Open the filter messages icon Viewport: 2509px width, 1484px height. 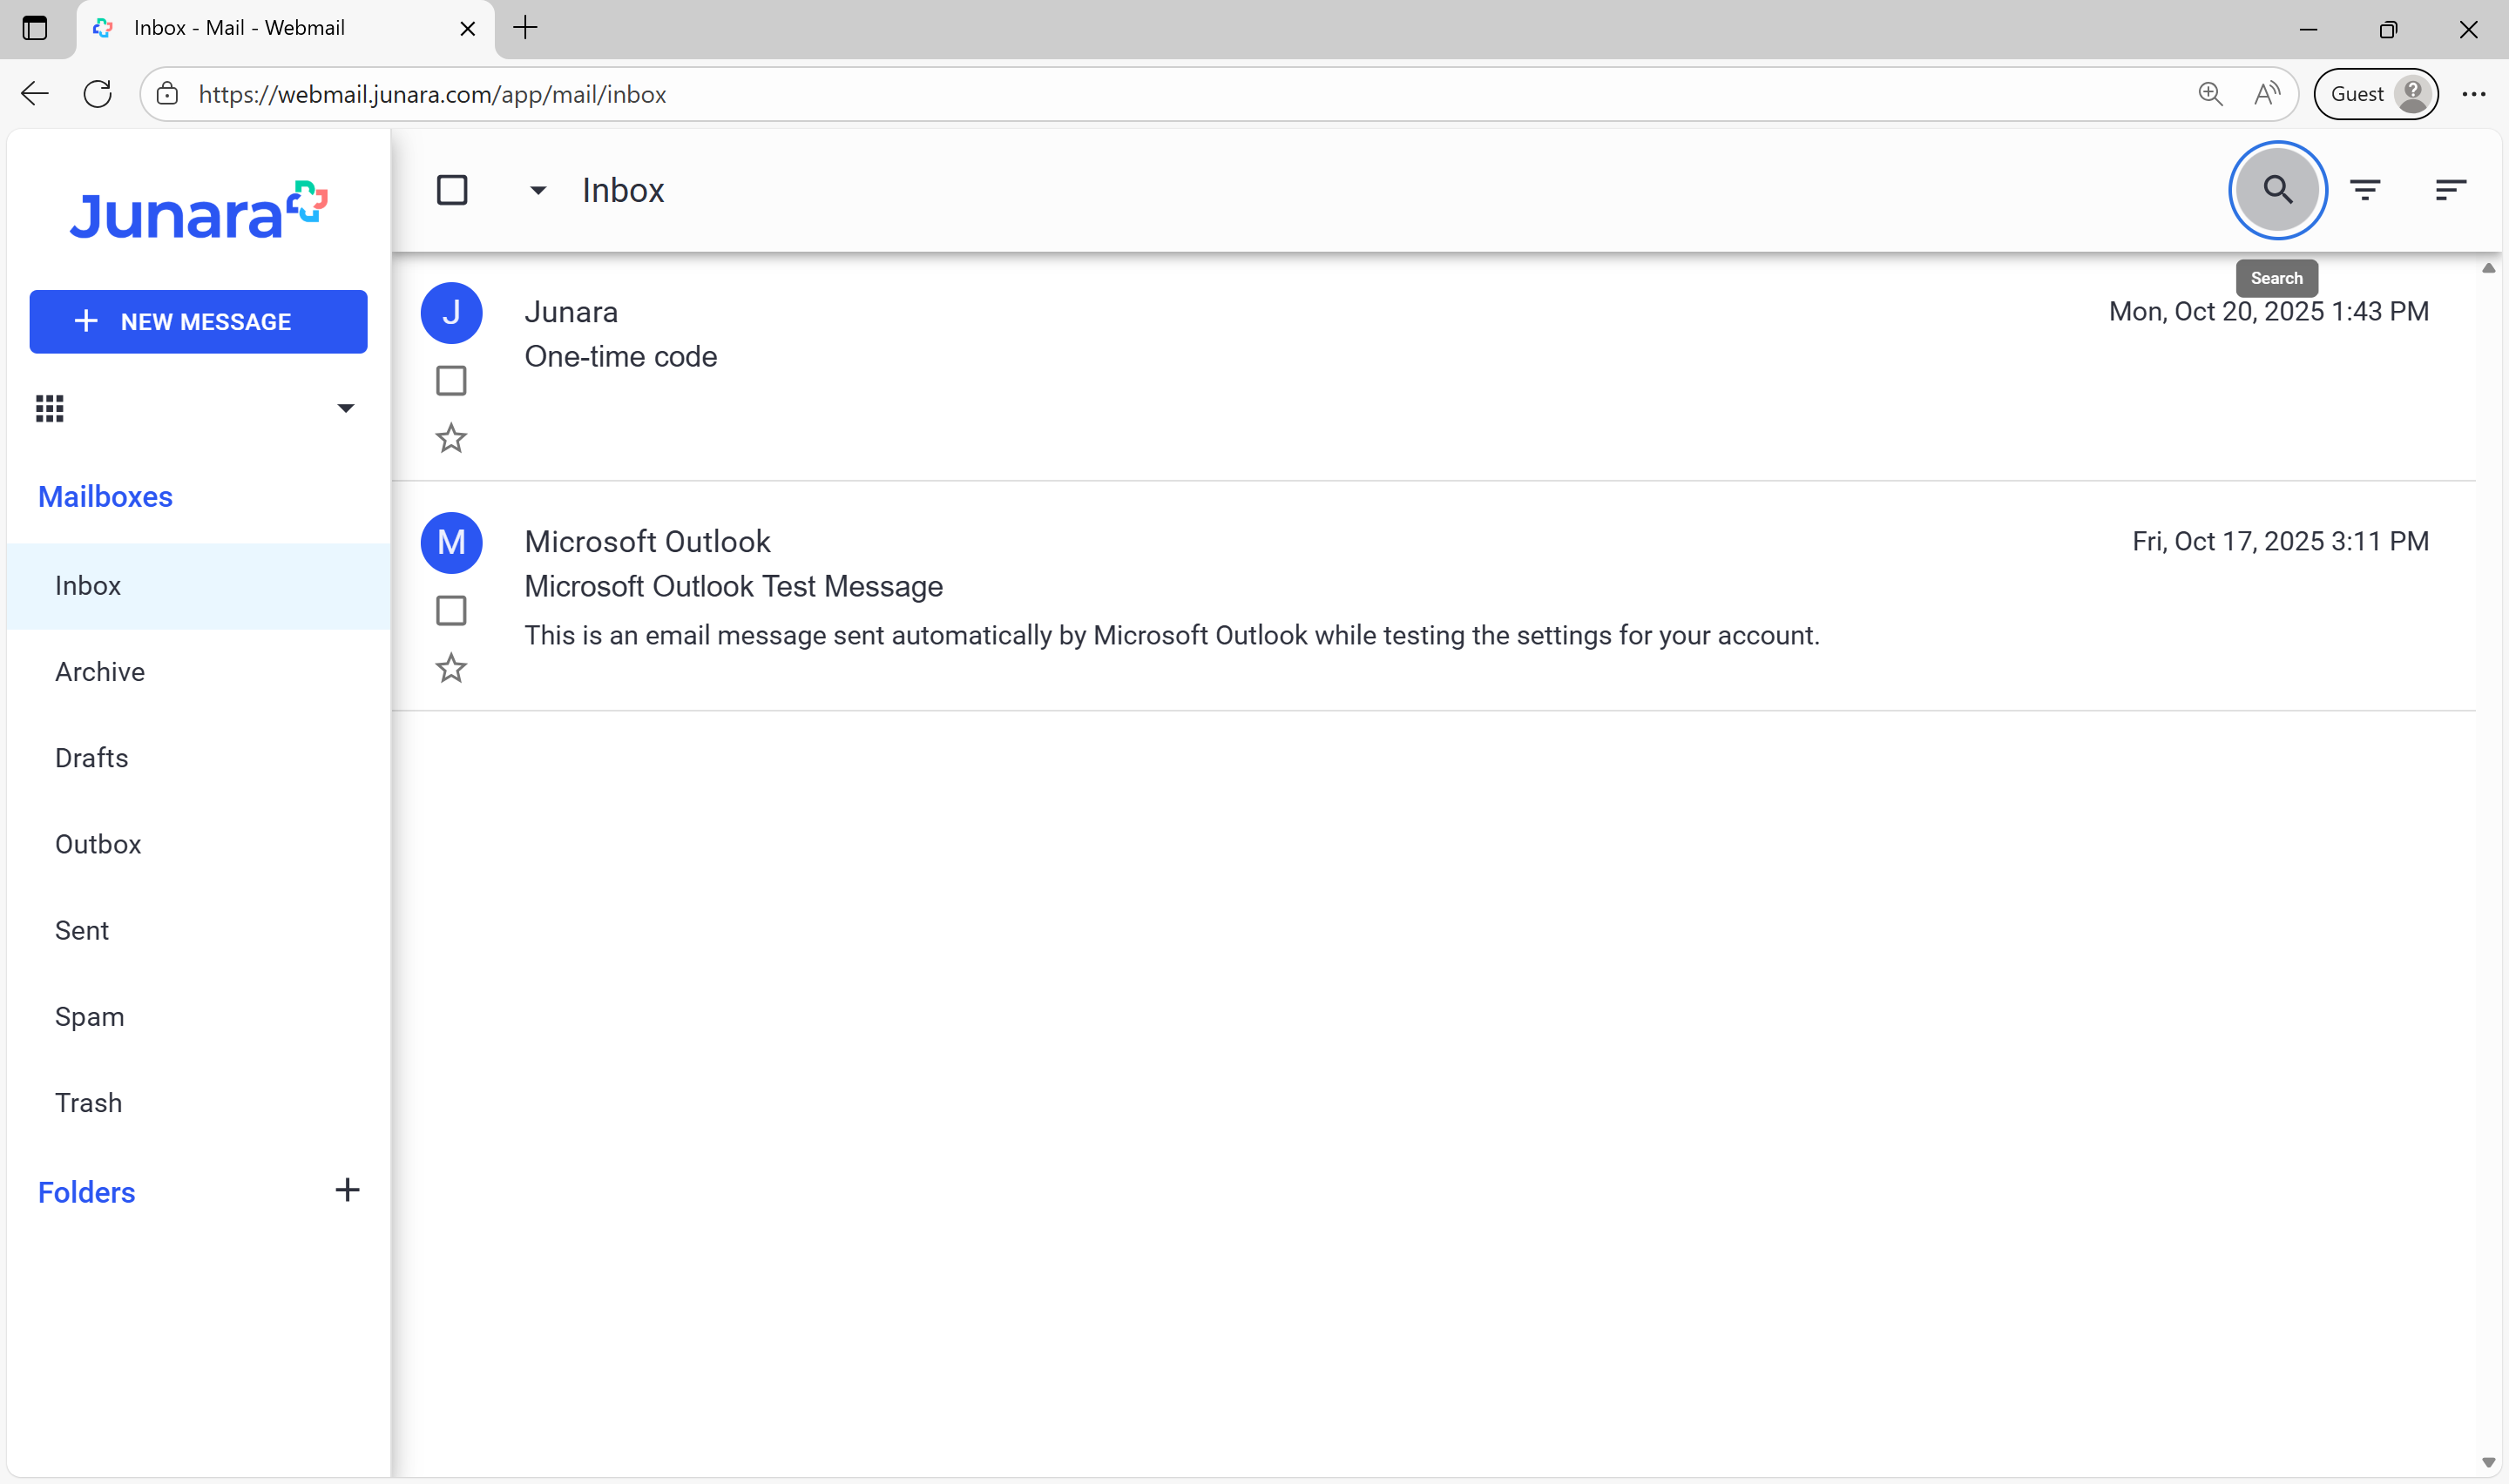click(x=2365, y=190)
